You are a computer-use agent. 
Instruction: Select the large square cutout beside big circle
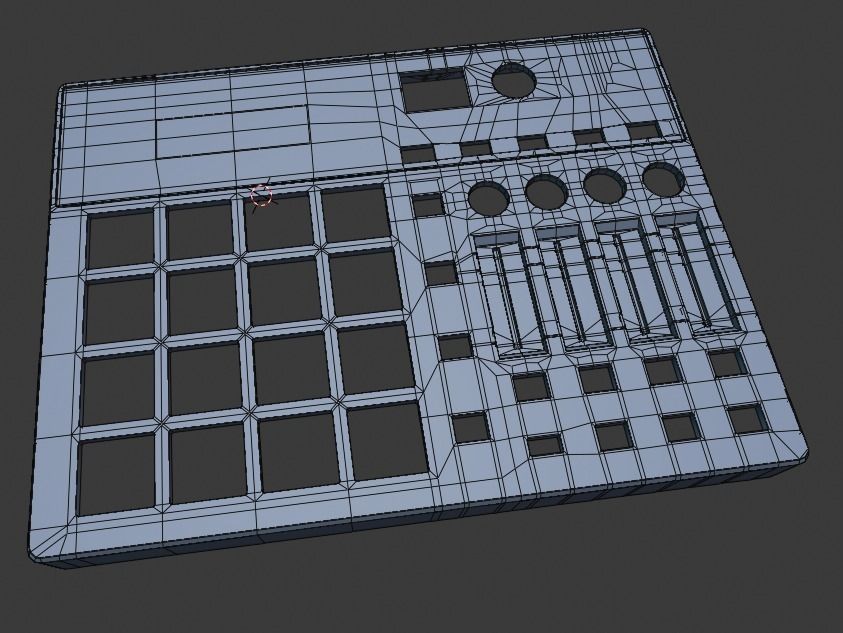tap(435, 91)
